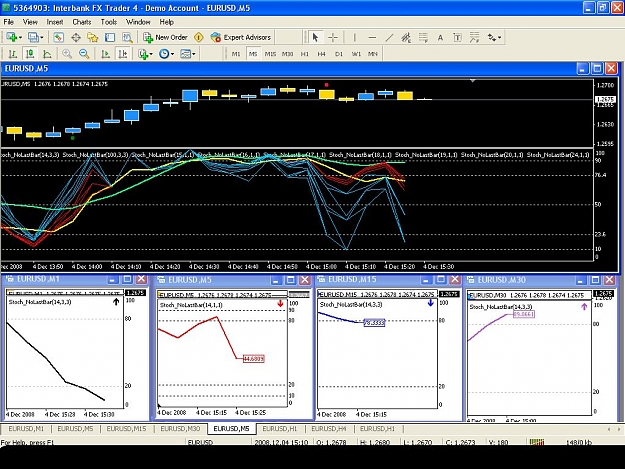This screenshot has height=469, width=625.
Task: Click status bar date 2008.12.04 15:10
Action: [281, 442]
